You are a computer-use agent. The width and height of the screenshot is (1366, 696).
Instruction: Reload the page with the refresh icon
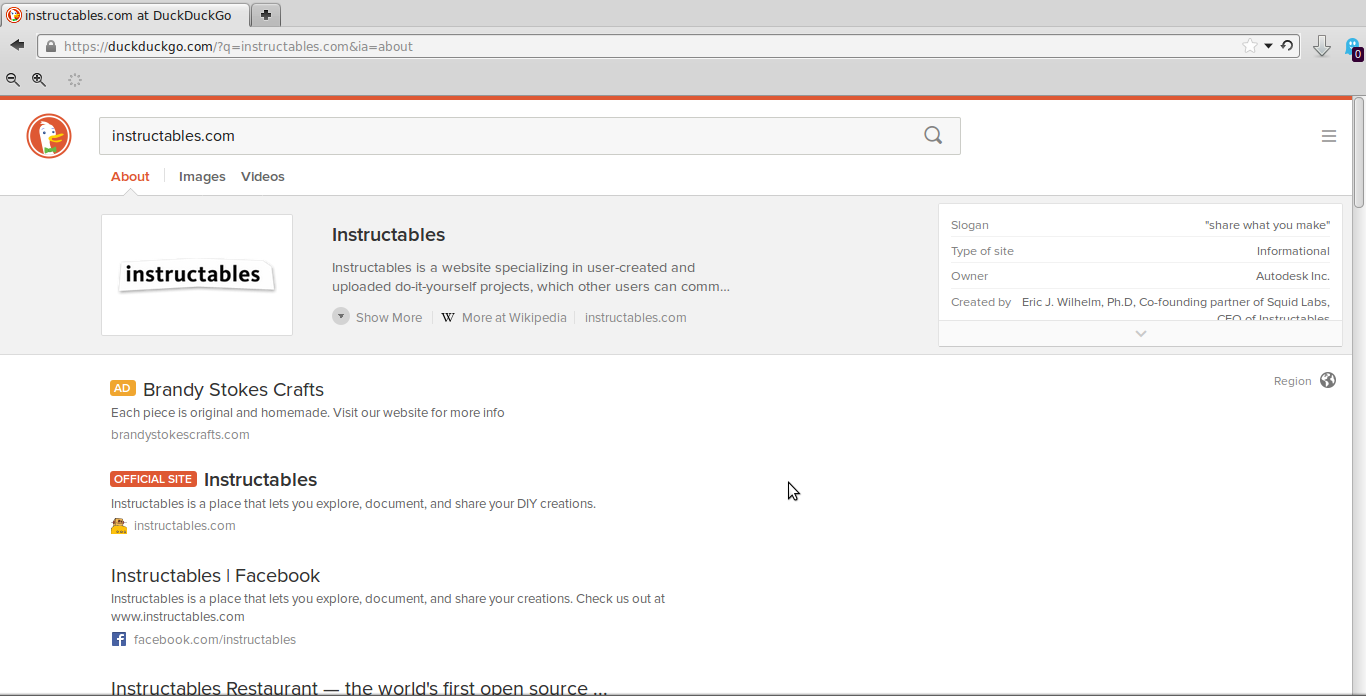tap(1287, 46)
